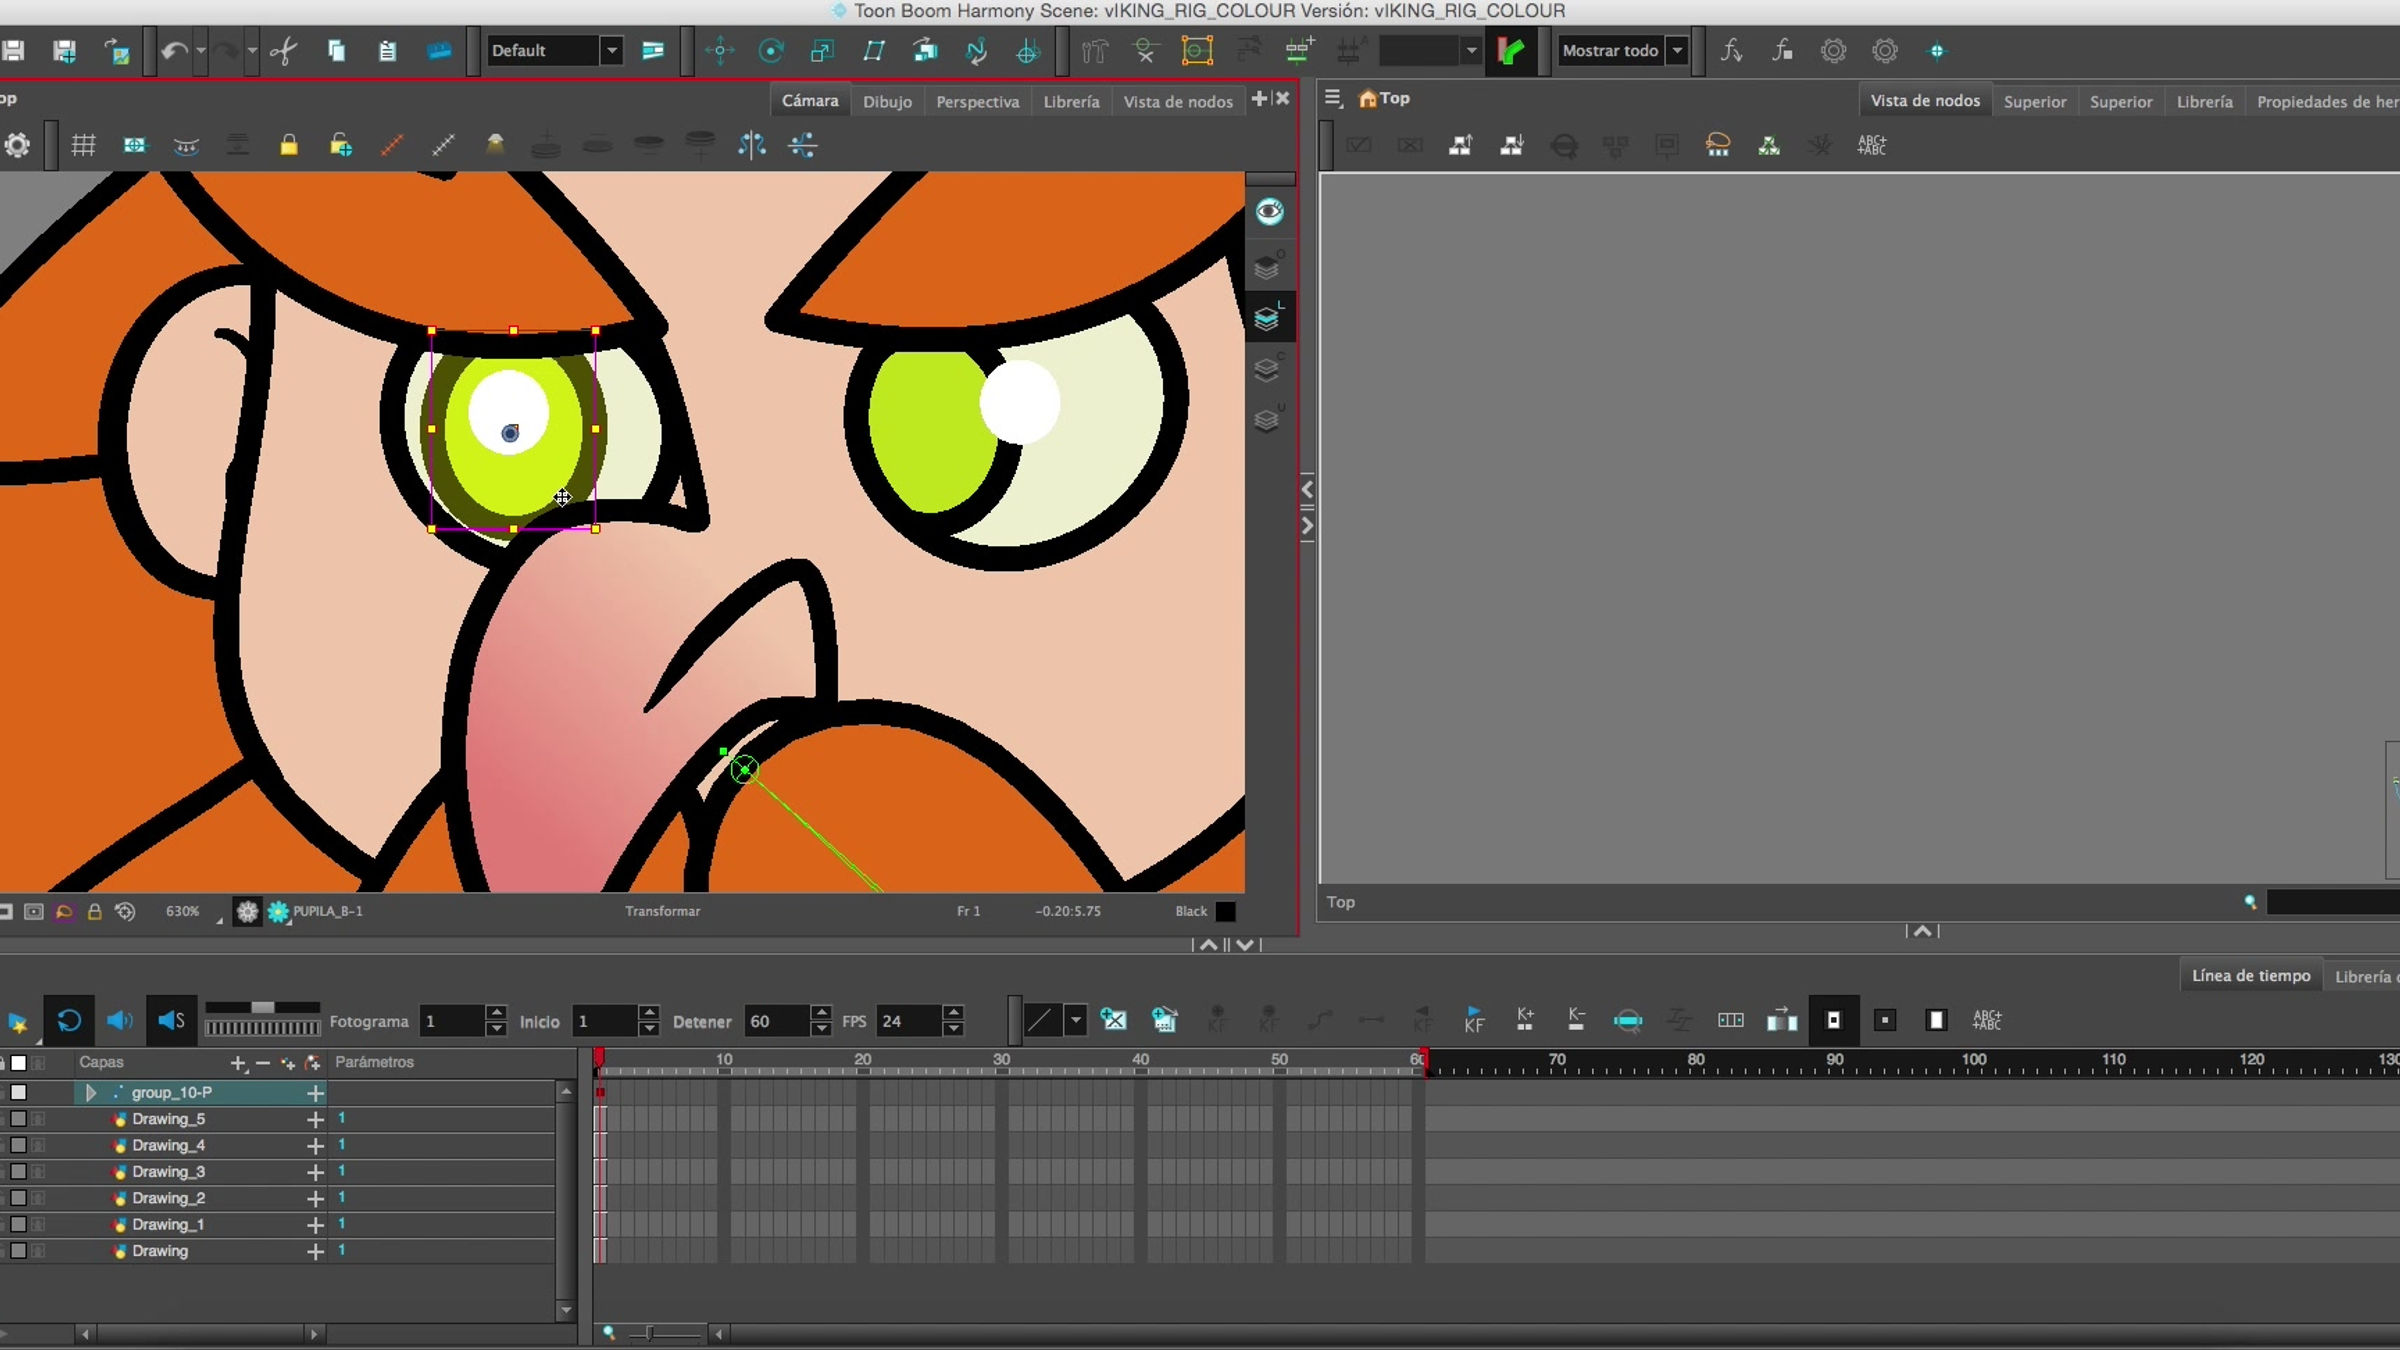Click the eye render view icon beside camera
This screenshot has width=2400, height=1350.
click(1269, 211)
